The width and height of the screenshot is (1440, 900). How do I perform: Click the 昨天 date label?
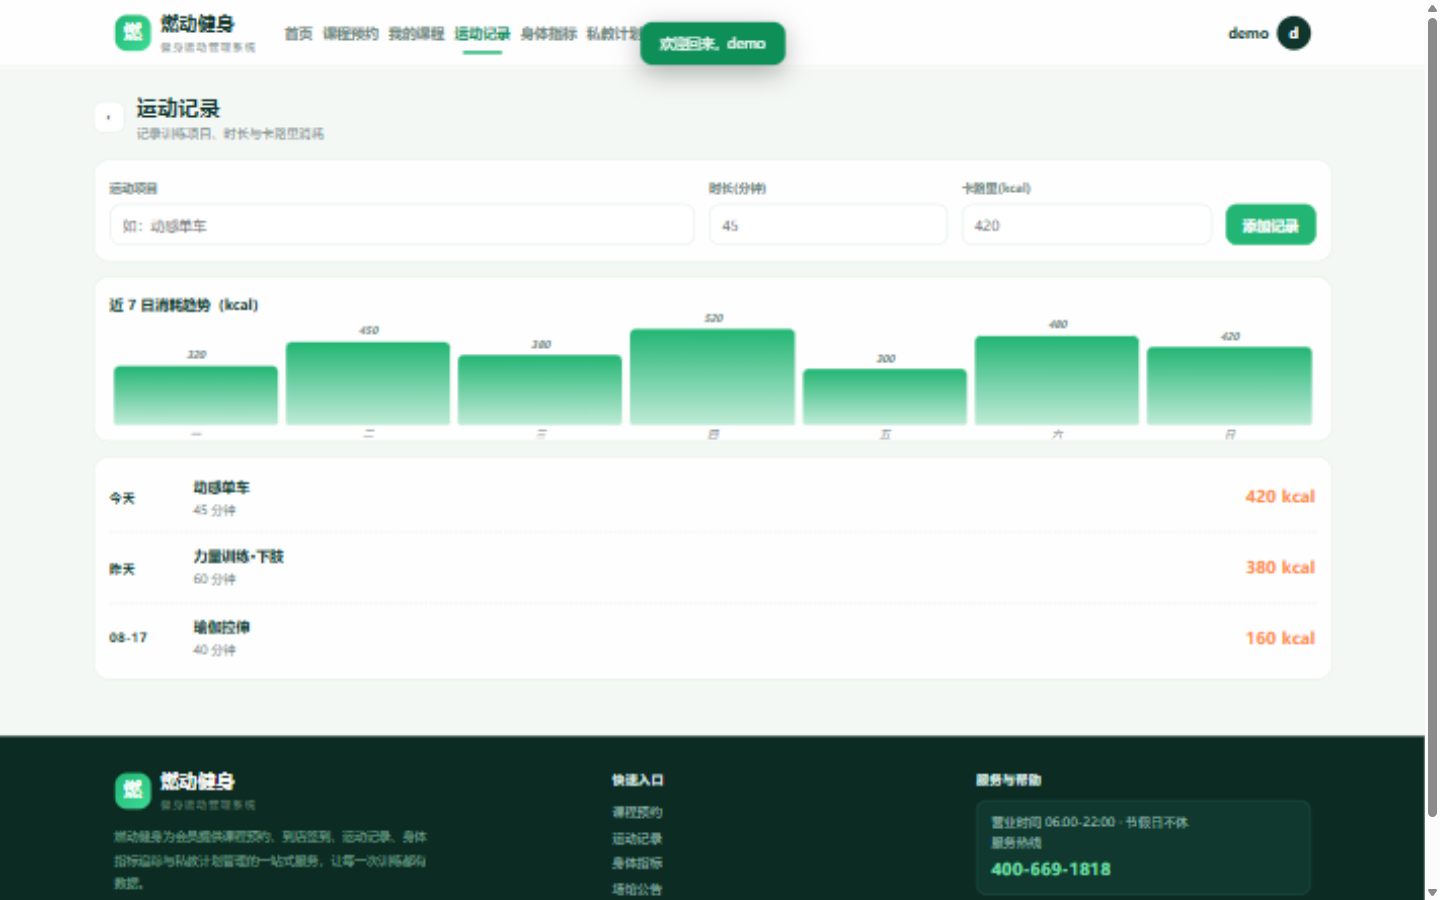(x=122, y=569)
